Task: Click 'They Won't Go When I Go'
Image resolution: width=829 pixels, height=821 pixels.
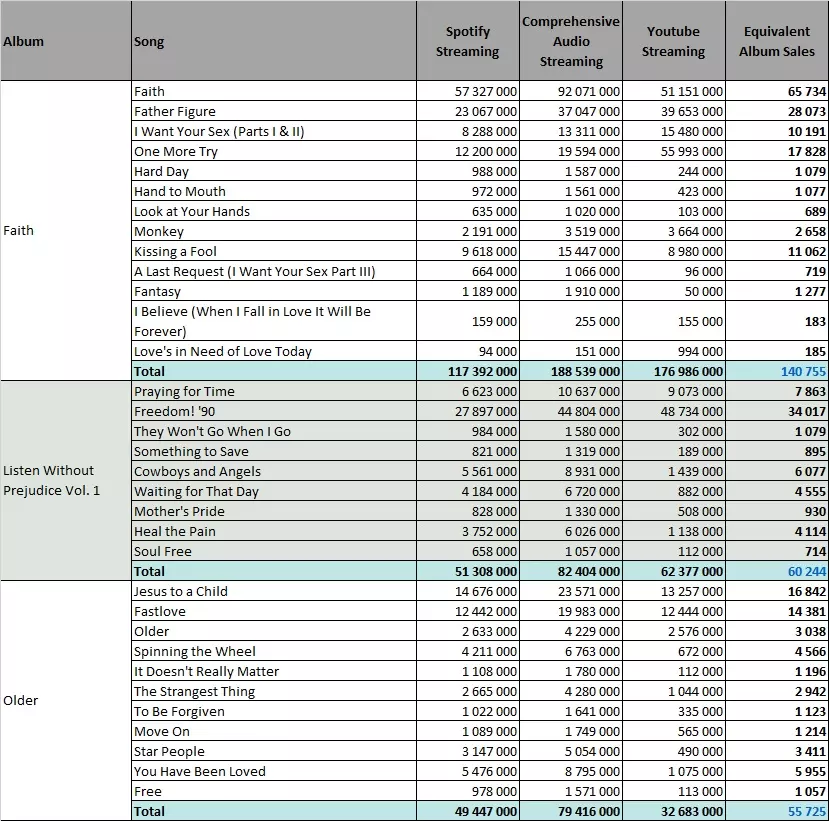Action: (x=274, y=431)
